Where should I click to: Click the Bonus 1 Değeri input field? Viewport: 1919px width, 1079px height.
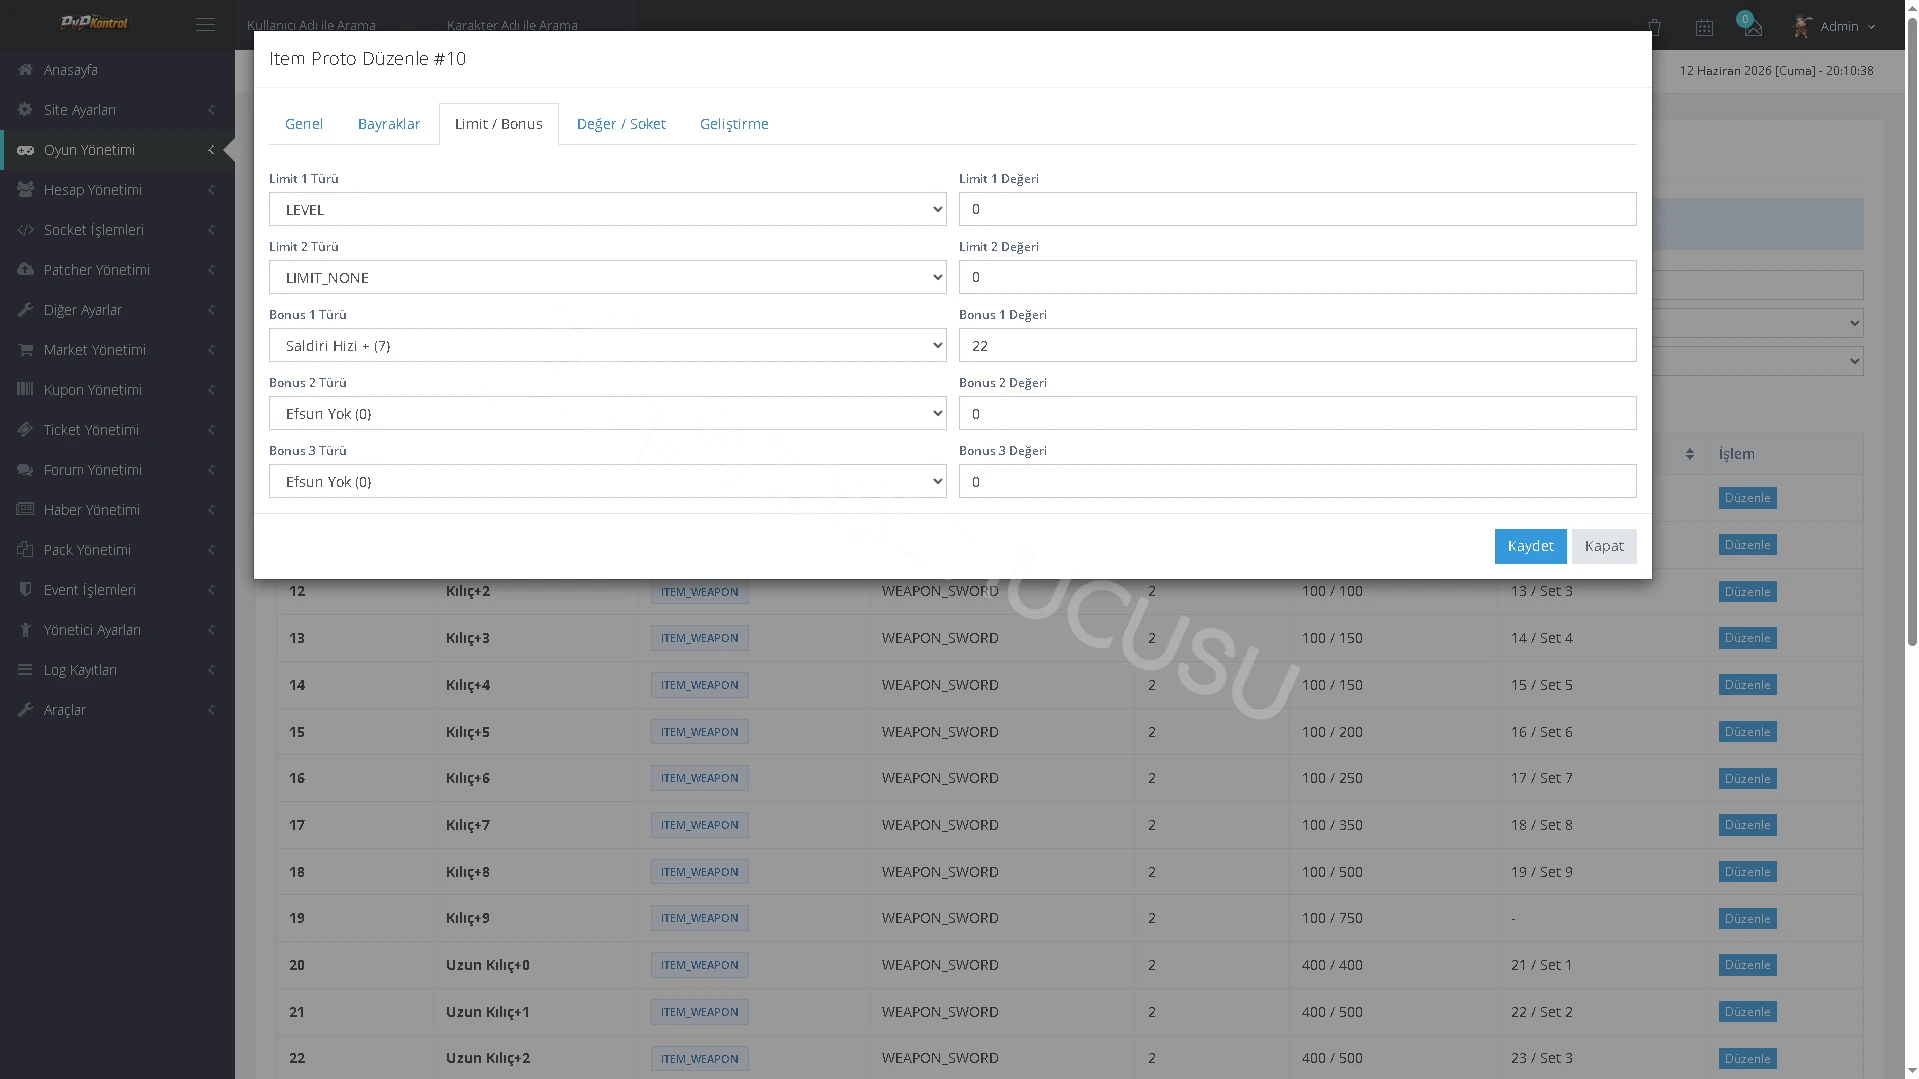coord(1297,345)
